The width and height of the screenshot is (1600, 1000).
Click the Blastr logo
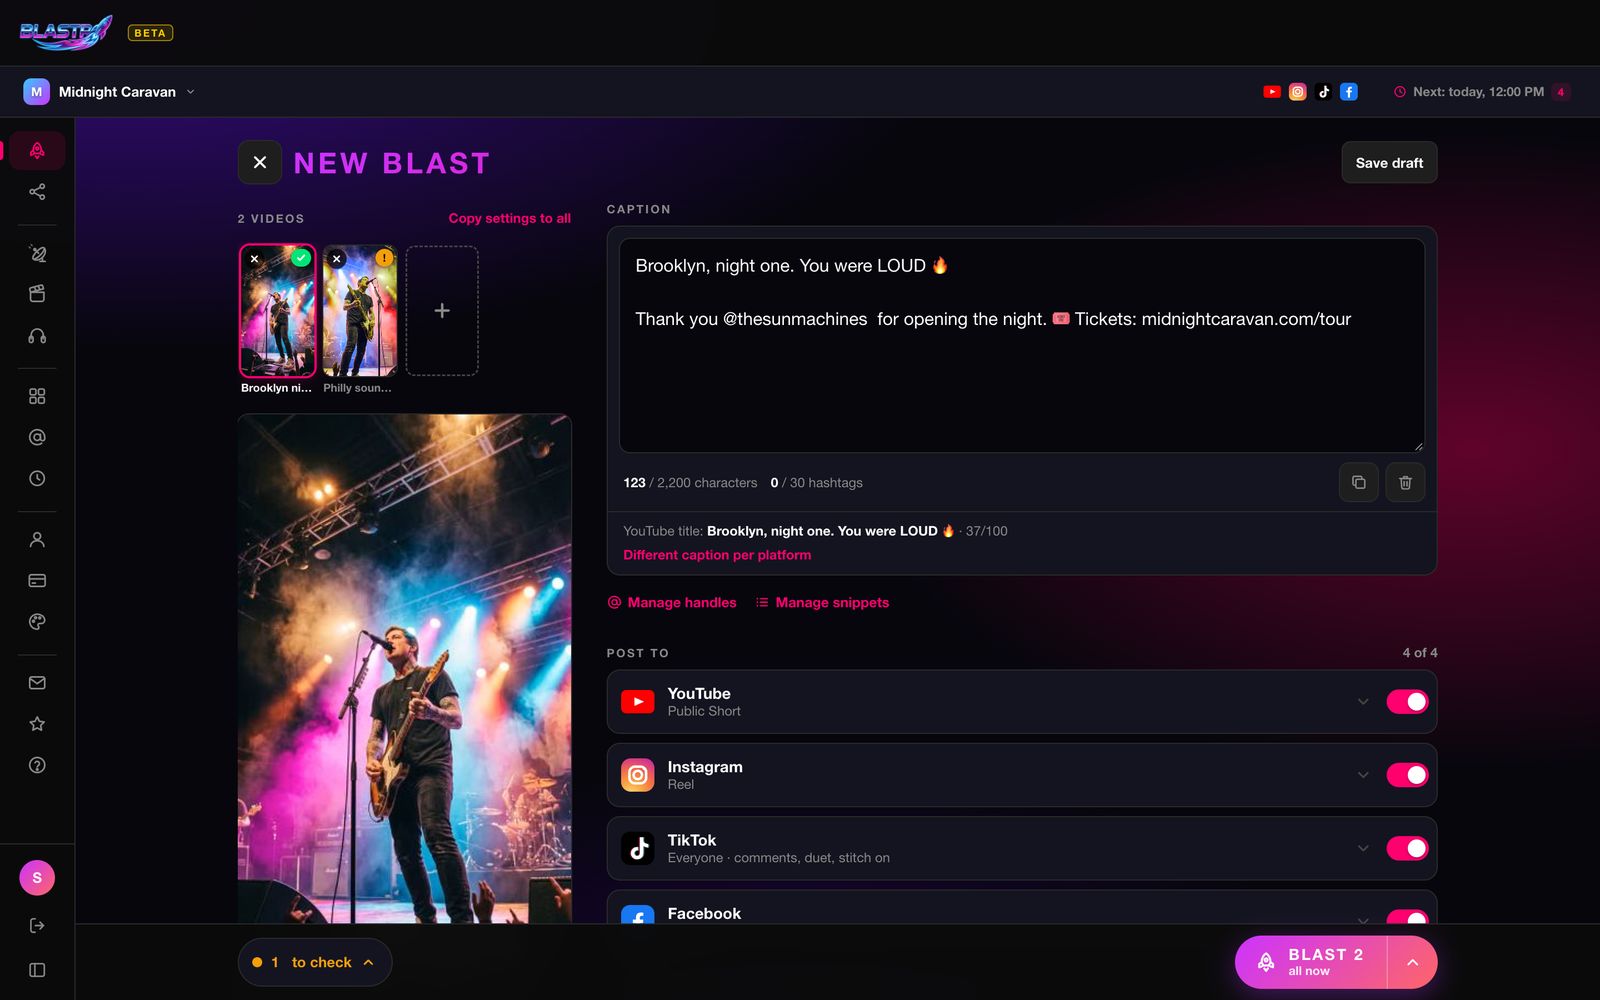tap(66, 32)
